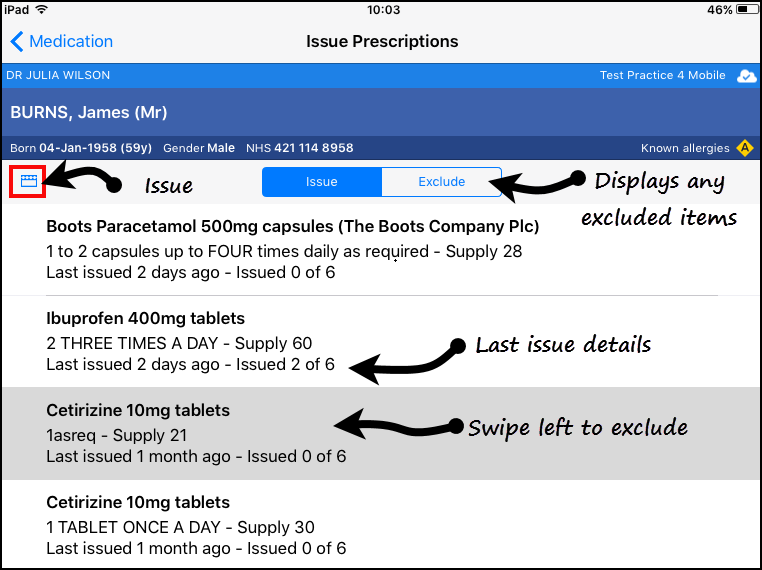Viewport: 762px width, 570px height.
Task: Click Test Practice 4 Mobile label
Action: click(x=662, y=75)
